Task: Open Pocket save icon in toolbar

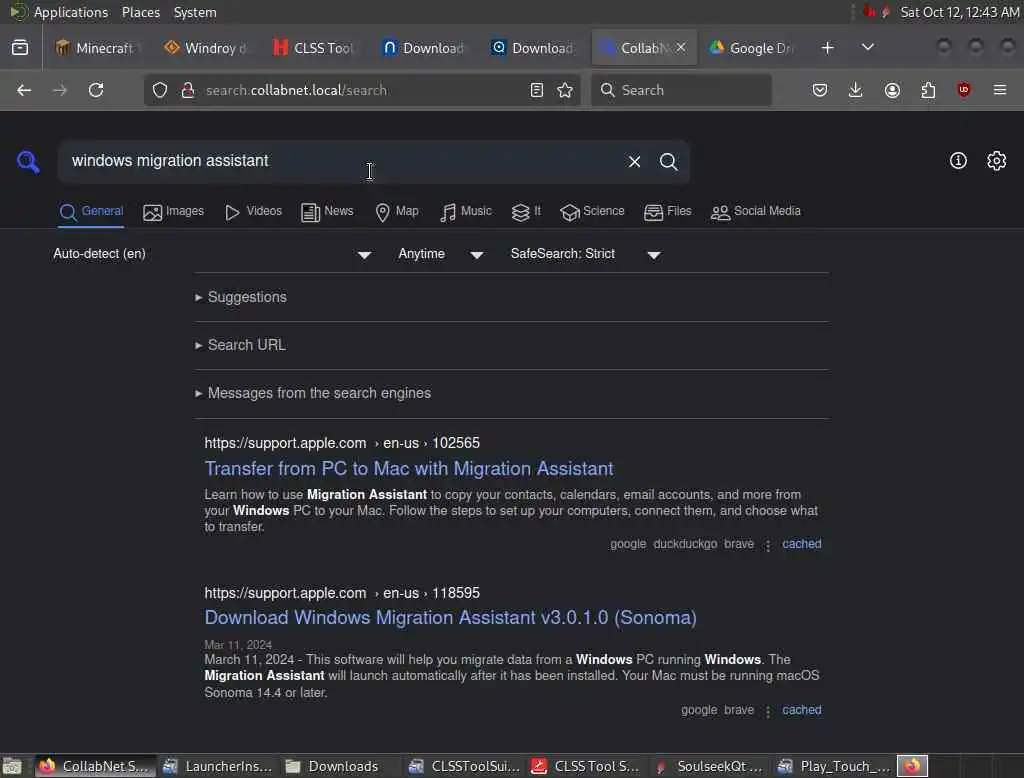Action: (820, 90)
